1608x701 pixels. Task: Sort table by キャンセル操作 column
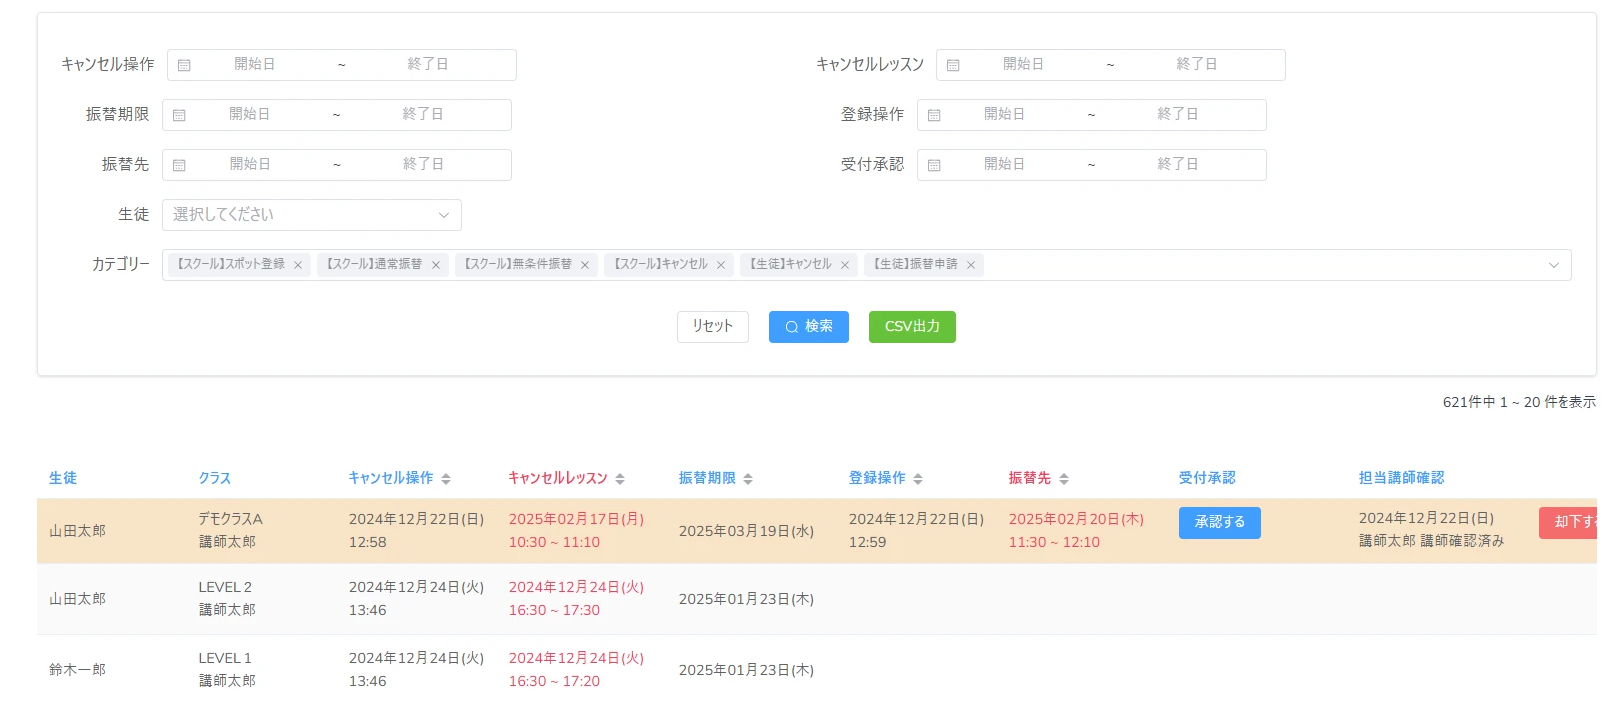click(446, 479)
